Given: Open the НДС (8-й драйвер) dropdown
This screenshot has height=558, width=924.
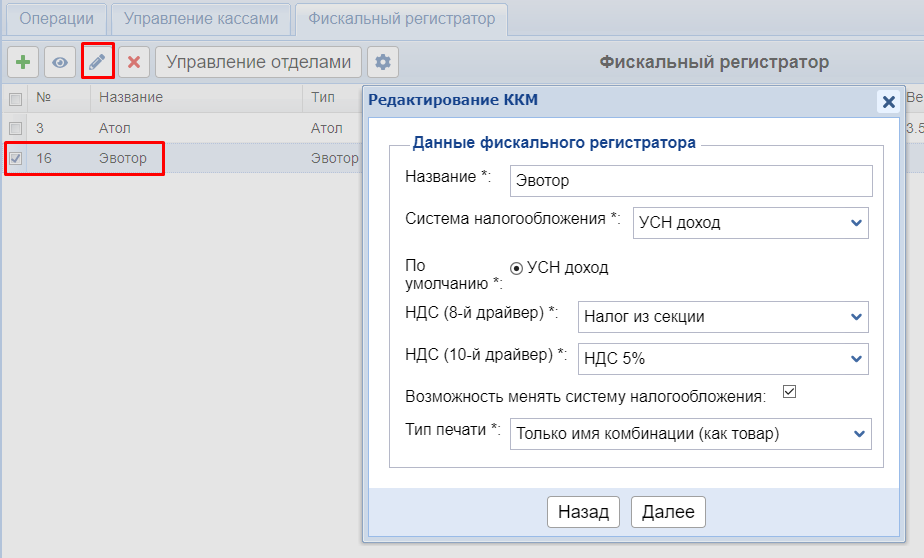Looking at the screenshot, I should [x=723, y=317].
